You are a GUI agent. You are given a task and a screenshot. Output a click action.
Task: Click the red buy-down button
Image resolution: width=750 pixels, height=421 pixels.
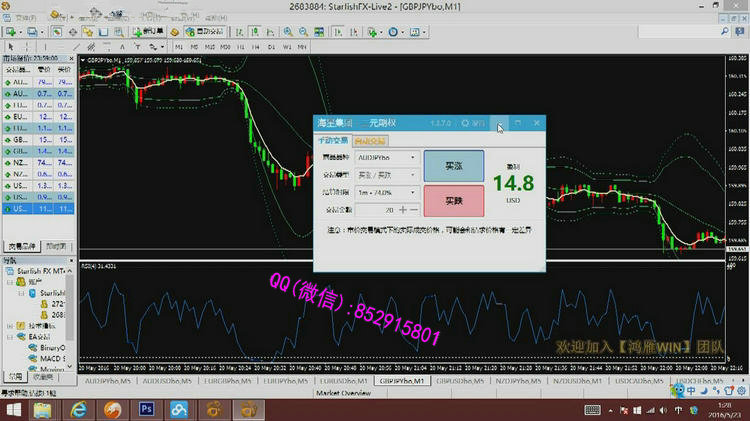pyautogui.click(x=453, y=200)
